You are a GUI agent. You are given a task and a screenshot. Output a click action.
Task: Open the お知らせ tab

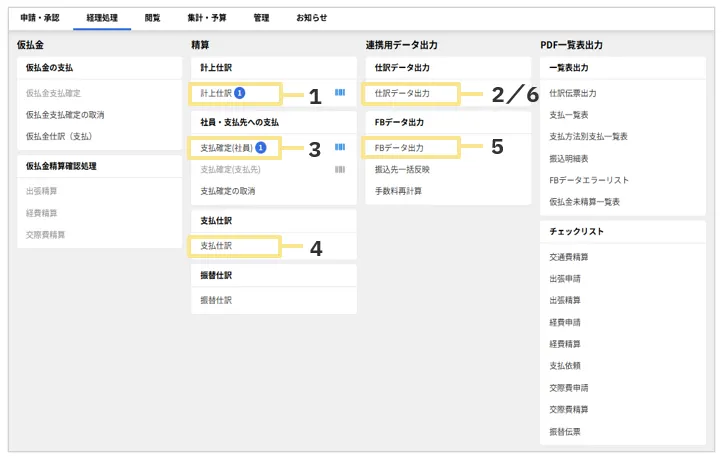coord(312,18)
